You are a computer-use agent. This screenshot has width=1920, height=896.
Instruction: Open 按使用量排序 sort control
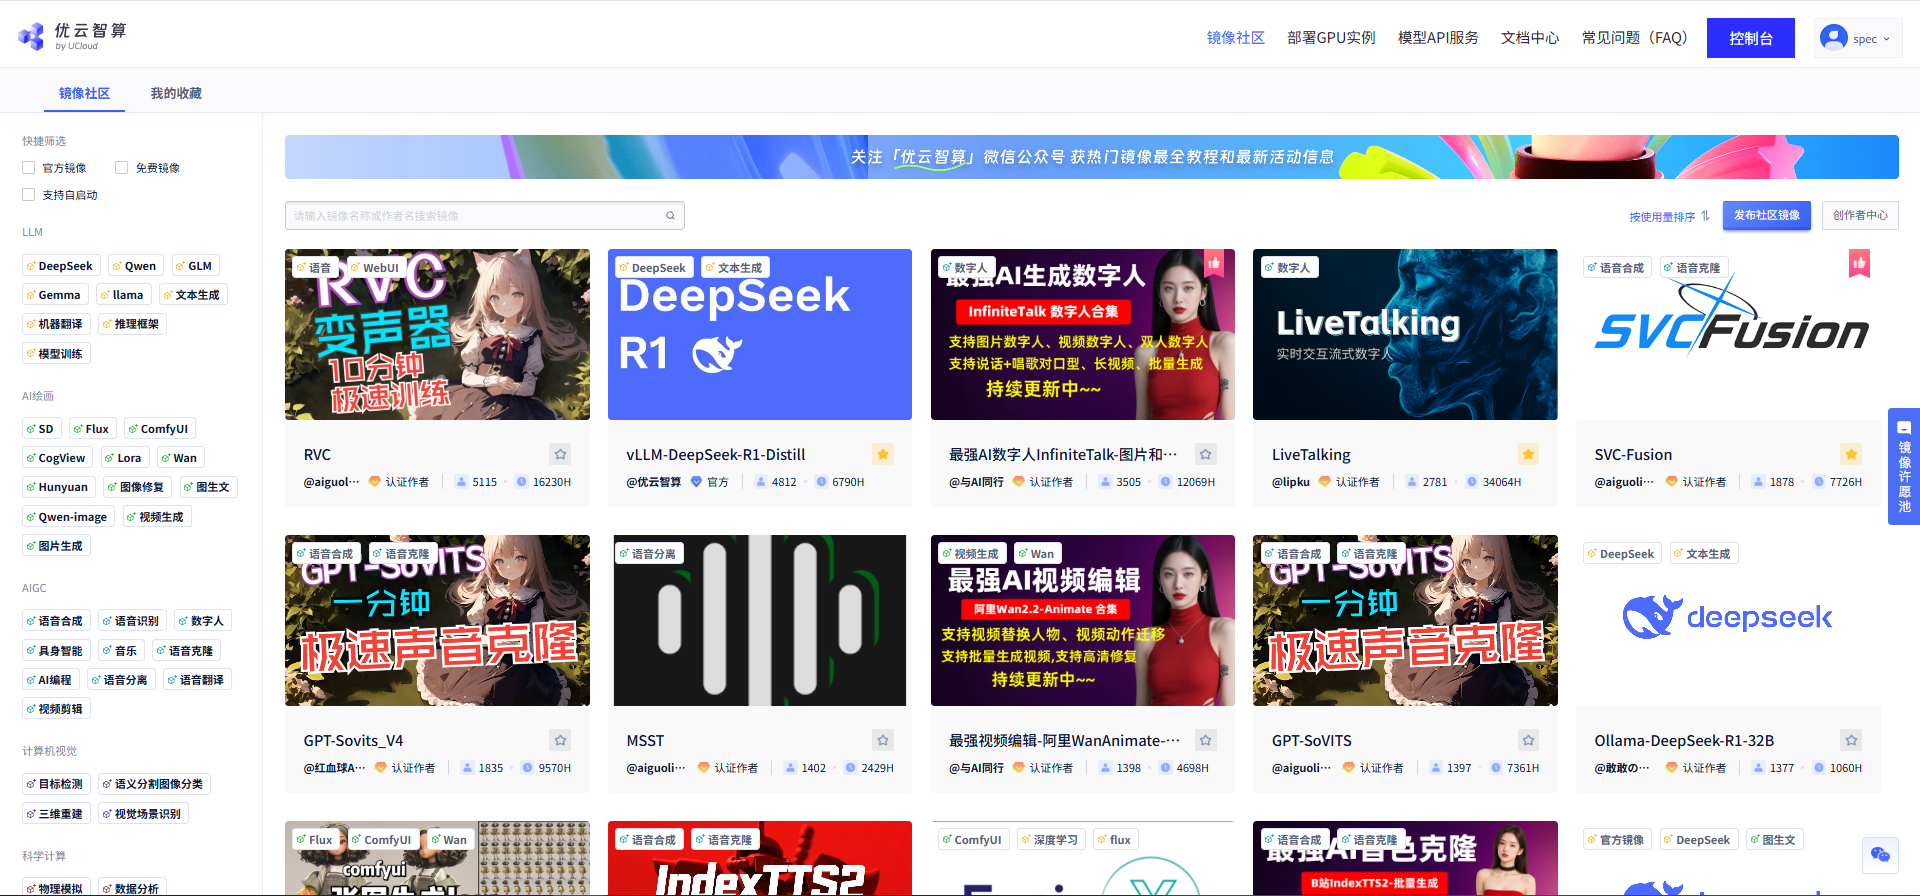1669,216
